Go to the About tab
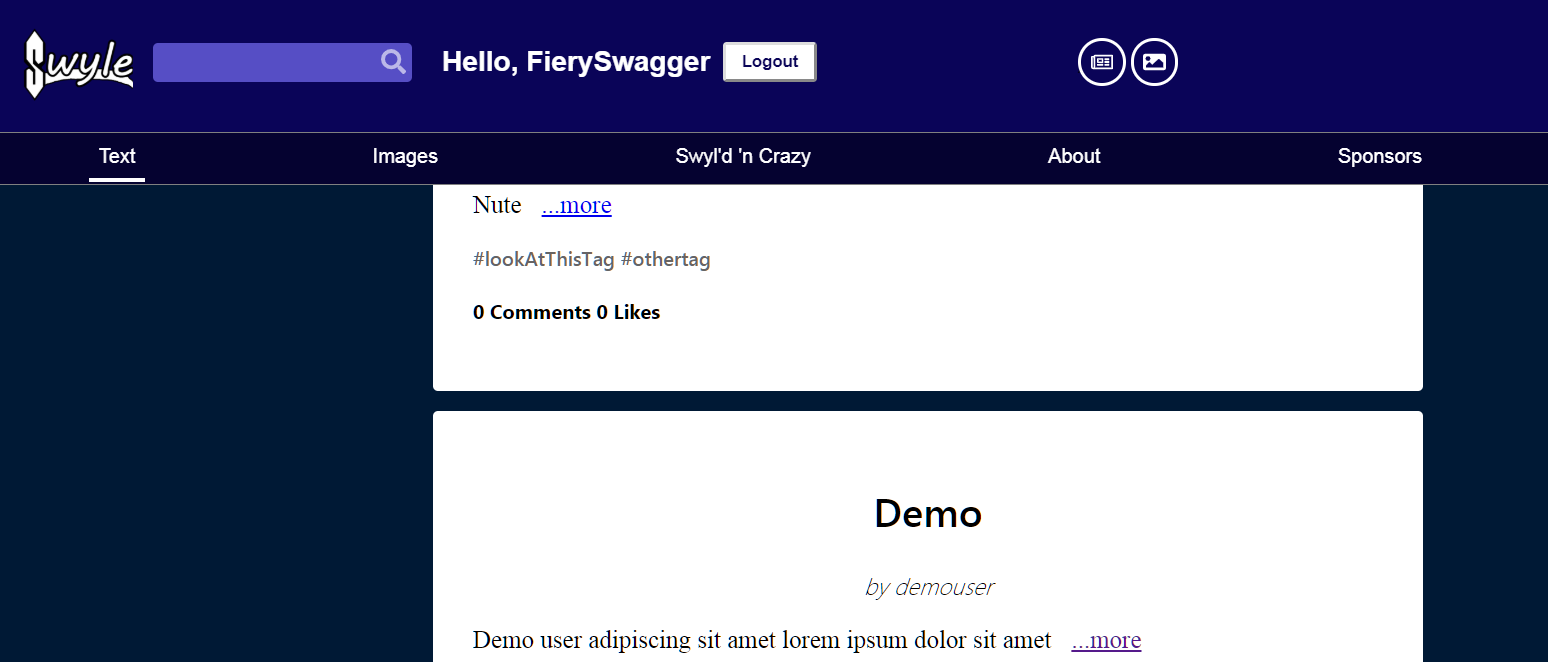Image resolution: width=1548 pixels, height=662 pixels. click(1074, 156)
